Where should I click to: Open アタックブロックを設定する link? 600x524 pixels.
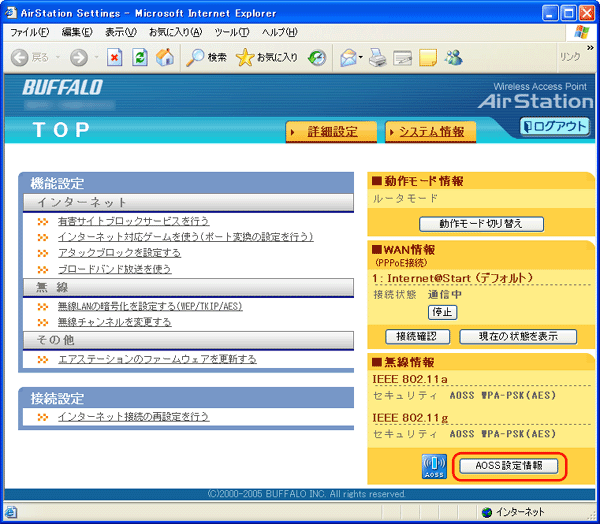click(x=119, y=253)
